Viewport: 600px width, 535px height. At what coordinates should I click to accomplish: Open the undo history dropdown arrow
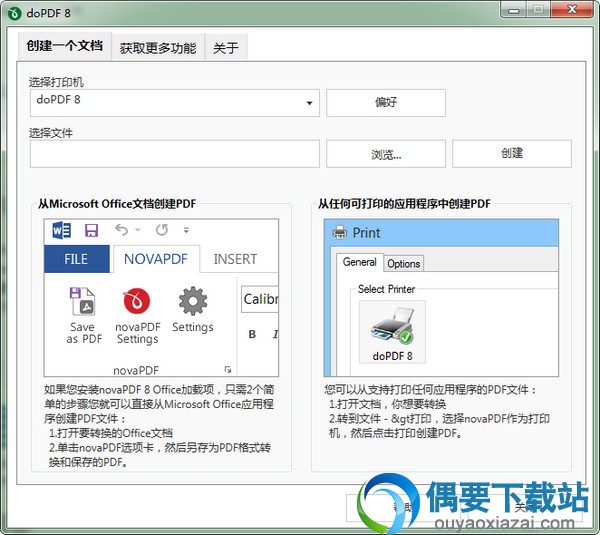(x=138, y=230)
